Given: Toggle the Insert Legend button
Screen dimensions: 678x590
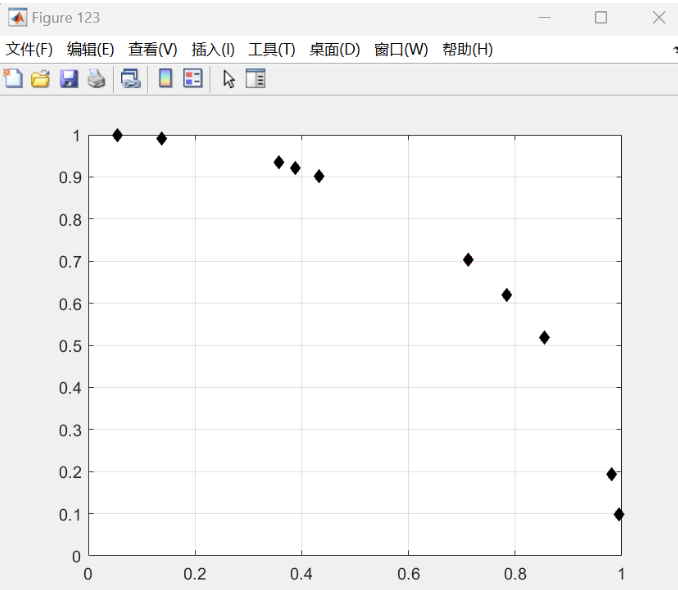Looking at the screenshot, I should [193, 79].
